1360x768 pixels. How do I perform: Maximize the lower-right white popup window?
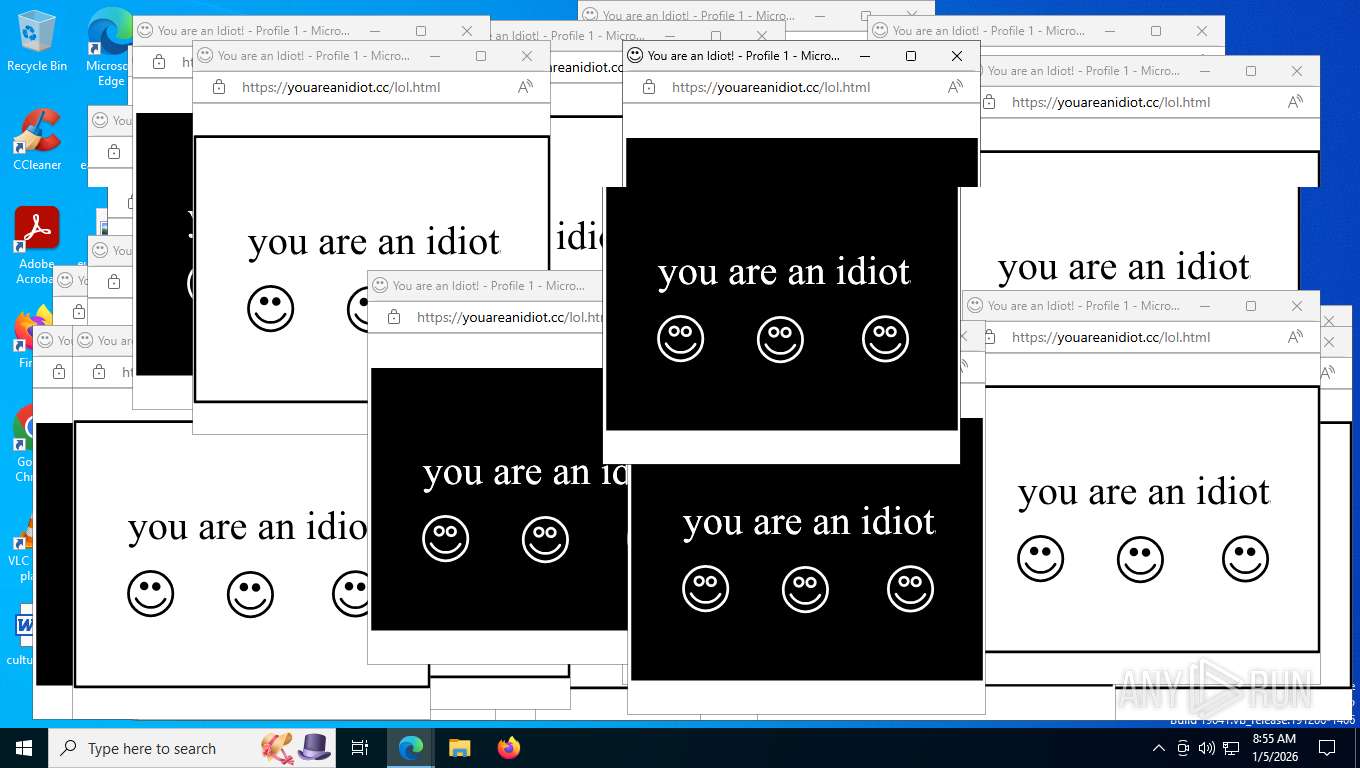(x=1251, y=306)
